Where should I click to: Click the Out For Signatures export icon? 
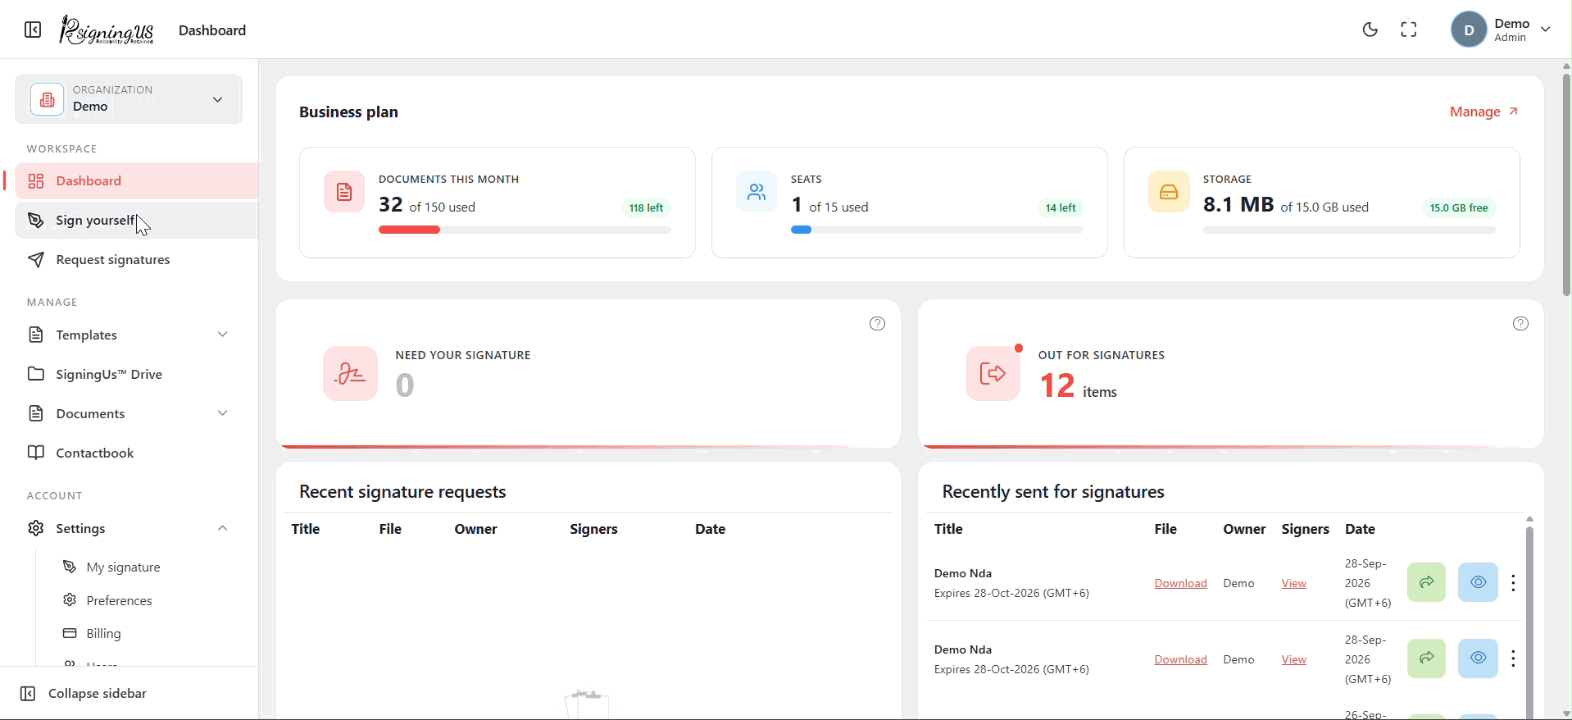coord(993,374)
